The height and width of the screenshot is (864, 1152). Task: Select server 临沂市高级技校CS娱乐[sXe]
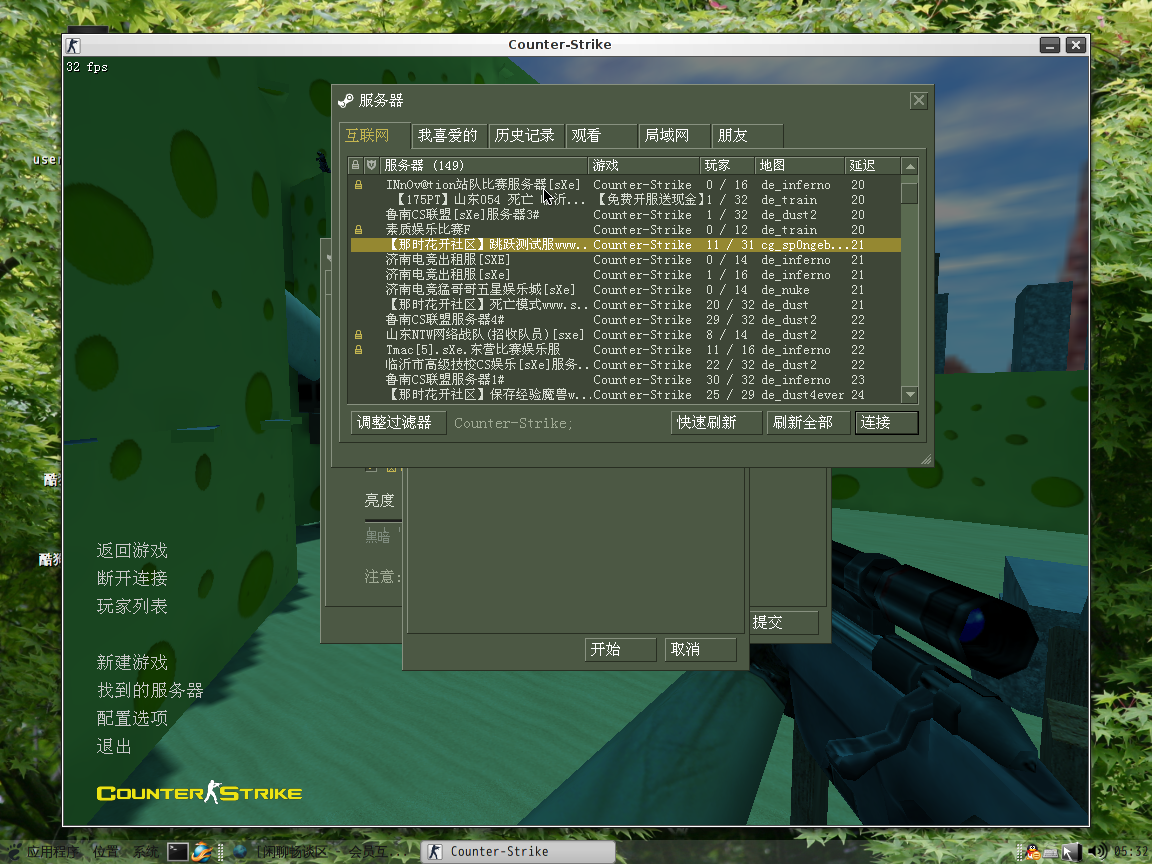coord(625,365)
